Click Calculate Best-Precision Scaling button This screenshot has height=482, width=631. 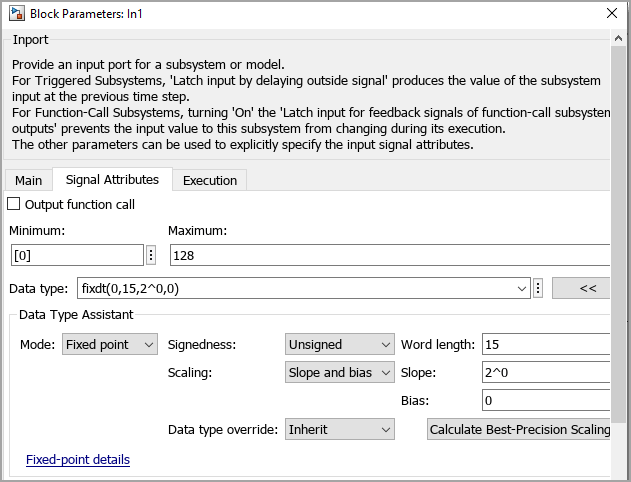click(x=519, y=429)
